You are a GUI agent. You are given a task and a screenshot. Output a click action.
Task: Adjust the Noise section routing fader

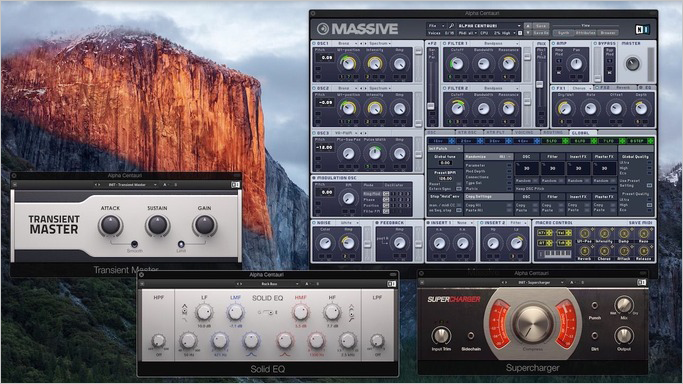click(x=368, y=244)
